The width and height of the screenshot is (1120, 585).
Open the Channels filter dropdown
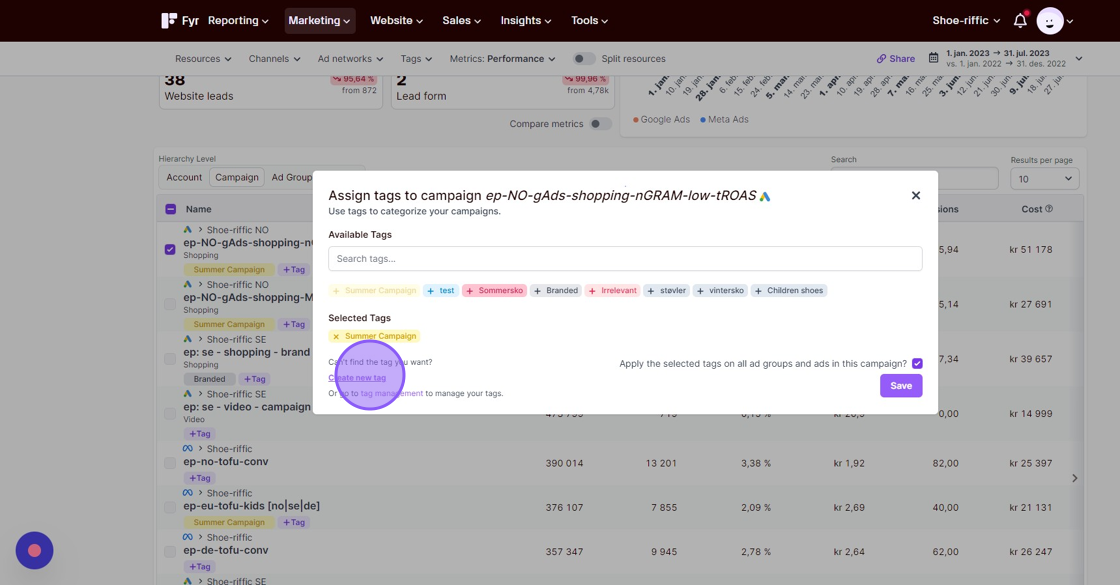click(x=274, y=59)
